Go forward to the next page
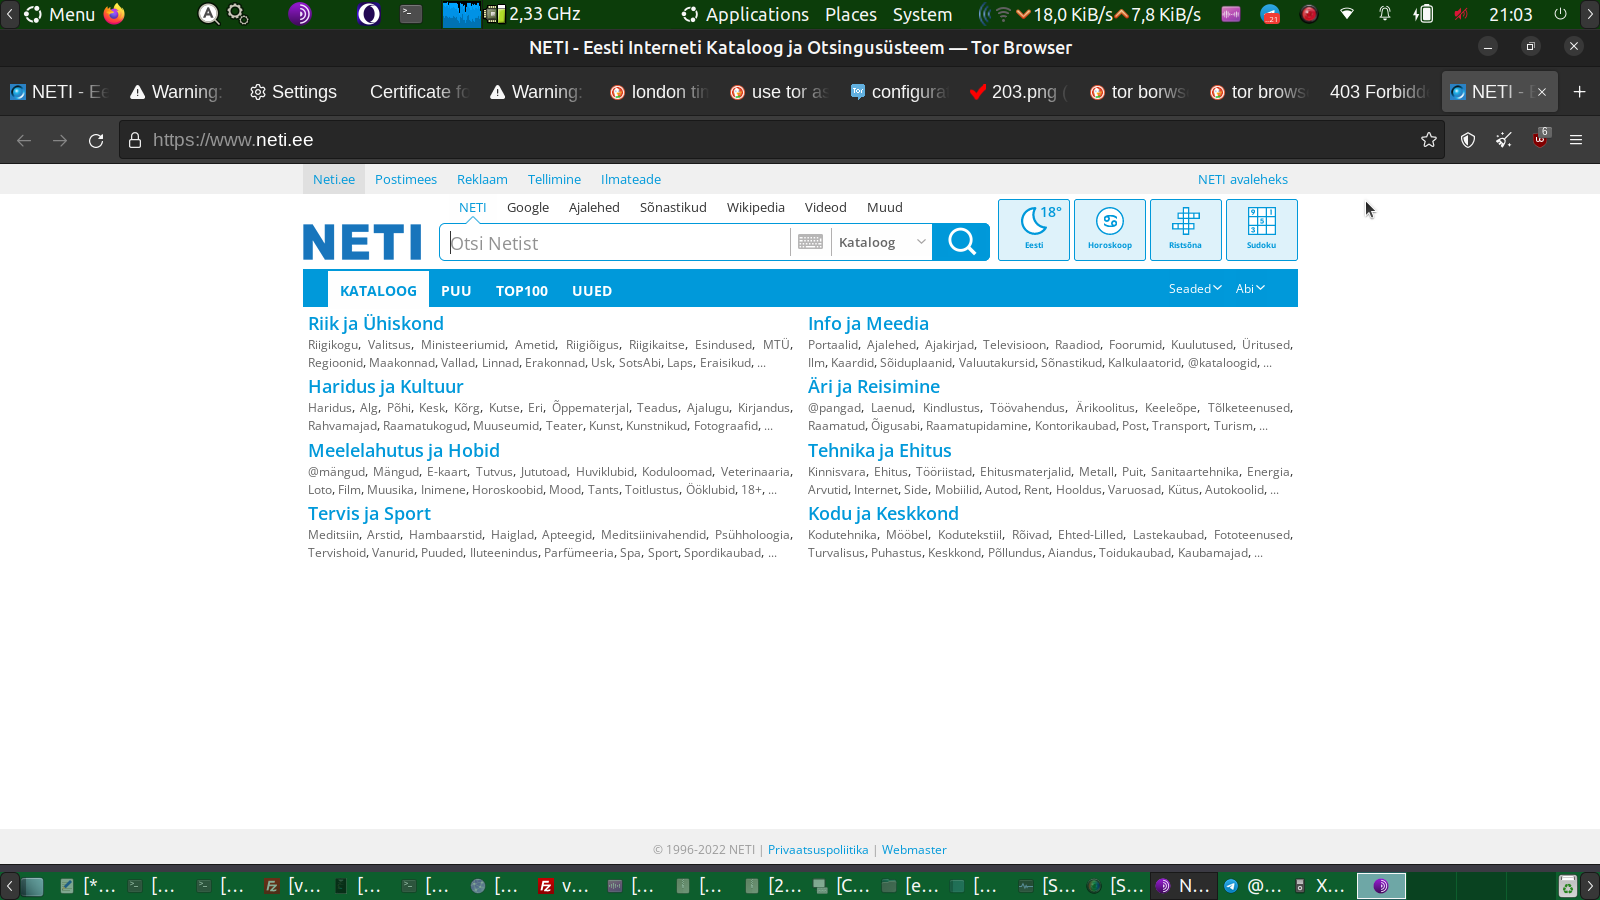This screenshot has height=900, width=1600. 60,140
